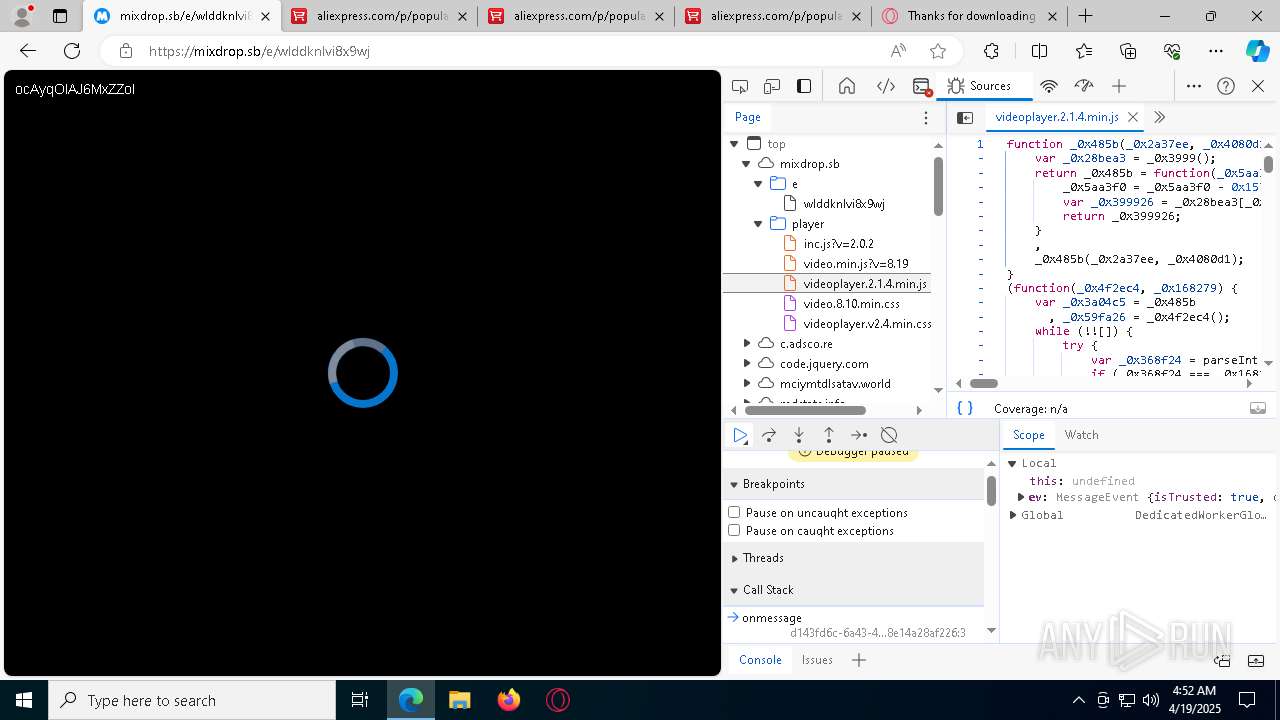Add more tools plus icon
Image resolution: width=1280 pixels, height=720 pixels.
pos(1119,86)
